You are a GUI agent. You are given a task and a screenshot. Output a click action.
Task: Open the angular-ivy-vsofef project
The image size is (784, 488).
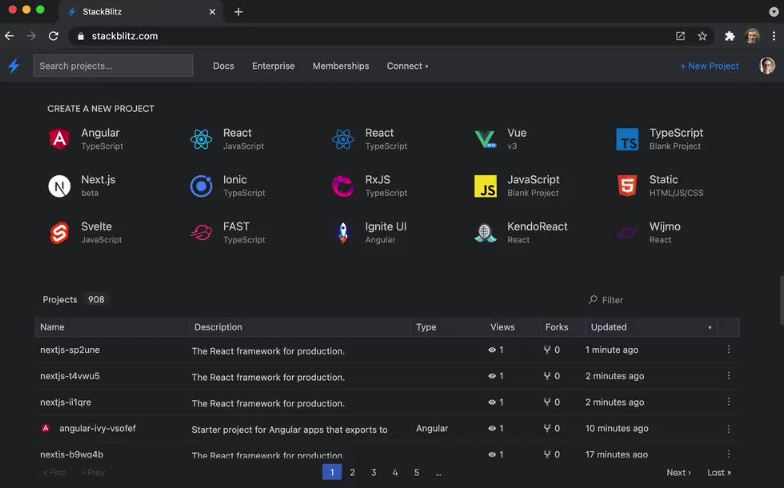coord(98,428)
